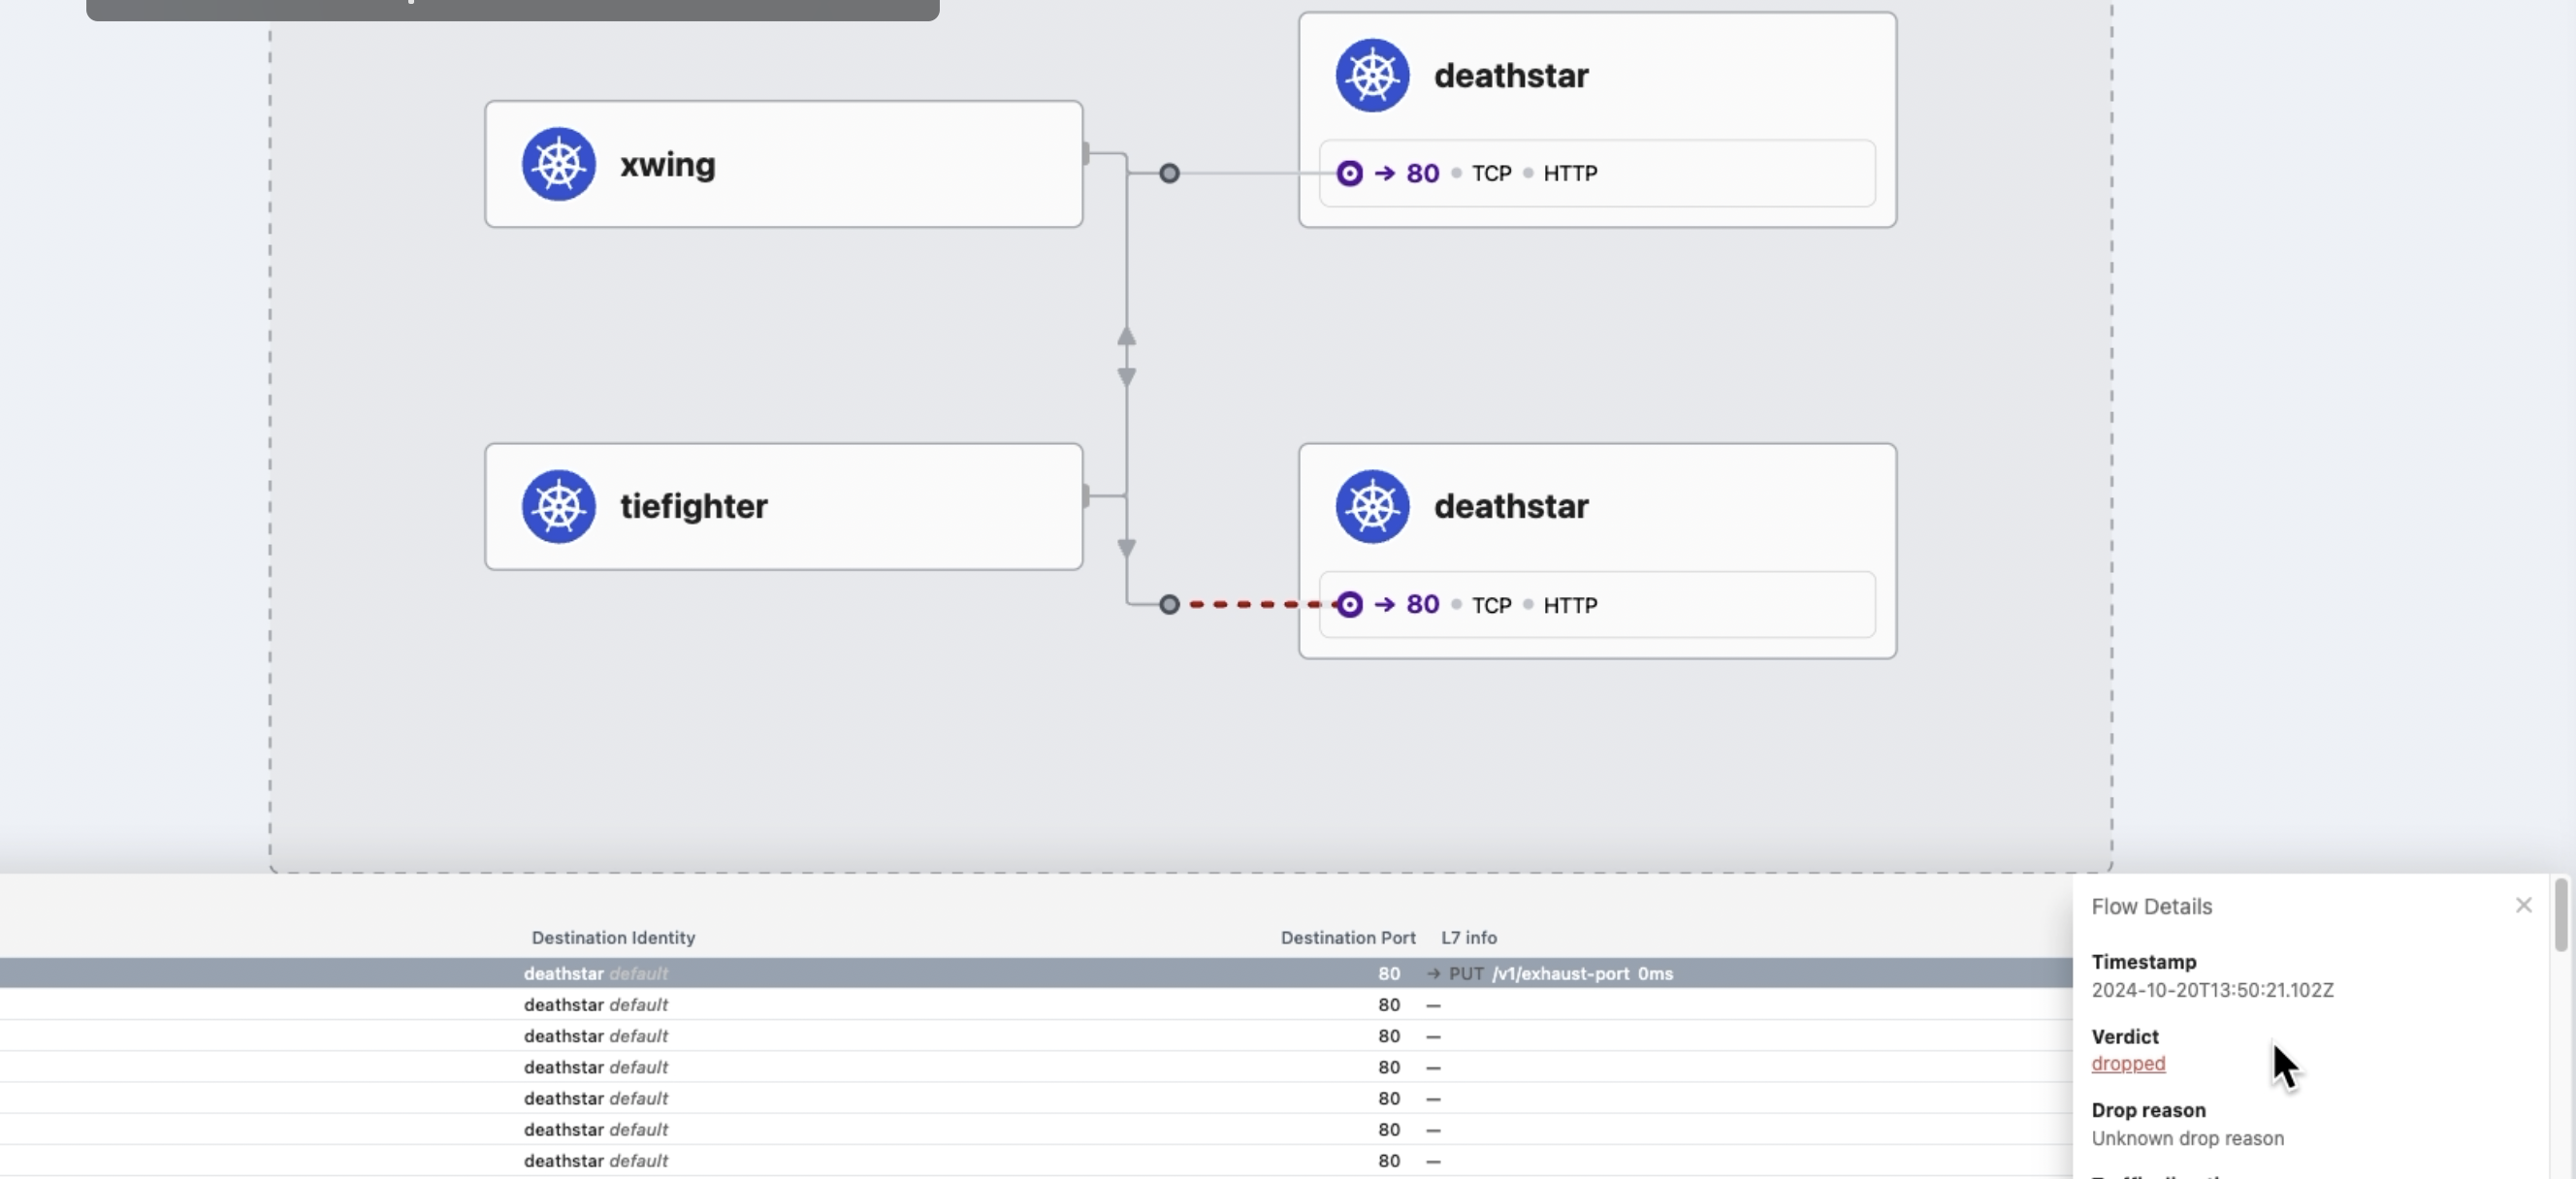Click upper deathstar port 80 endpoint circle
2576x1179 pixels.
tap(1349, 173)
